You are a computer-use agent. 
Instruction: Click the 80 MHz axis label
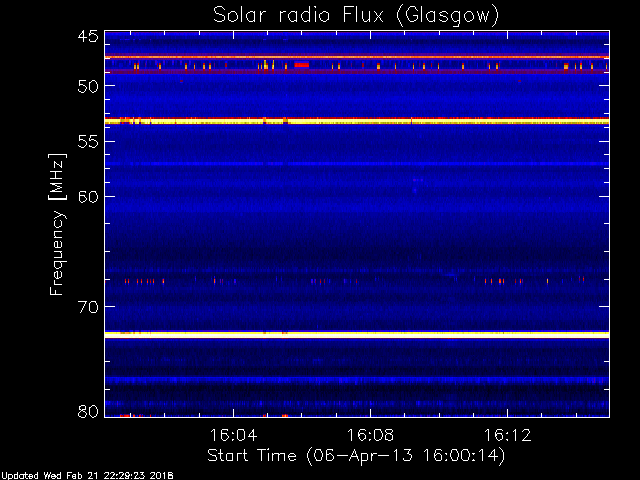pyautogui.click(x=88, y=411)
